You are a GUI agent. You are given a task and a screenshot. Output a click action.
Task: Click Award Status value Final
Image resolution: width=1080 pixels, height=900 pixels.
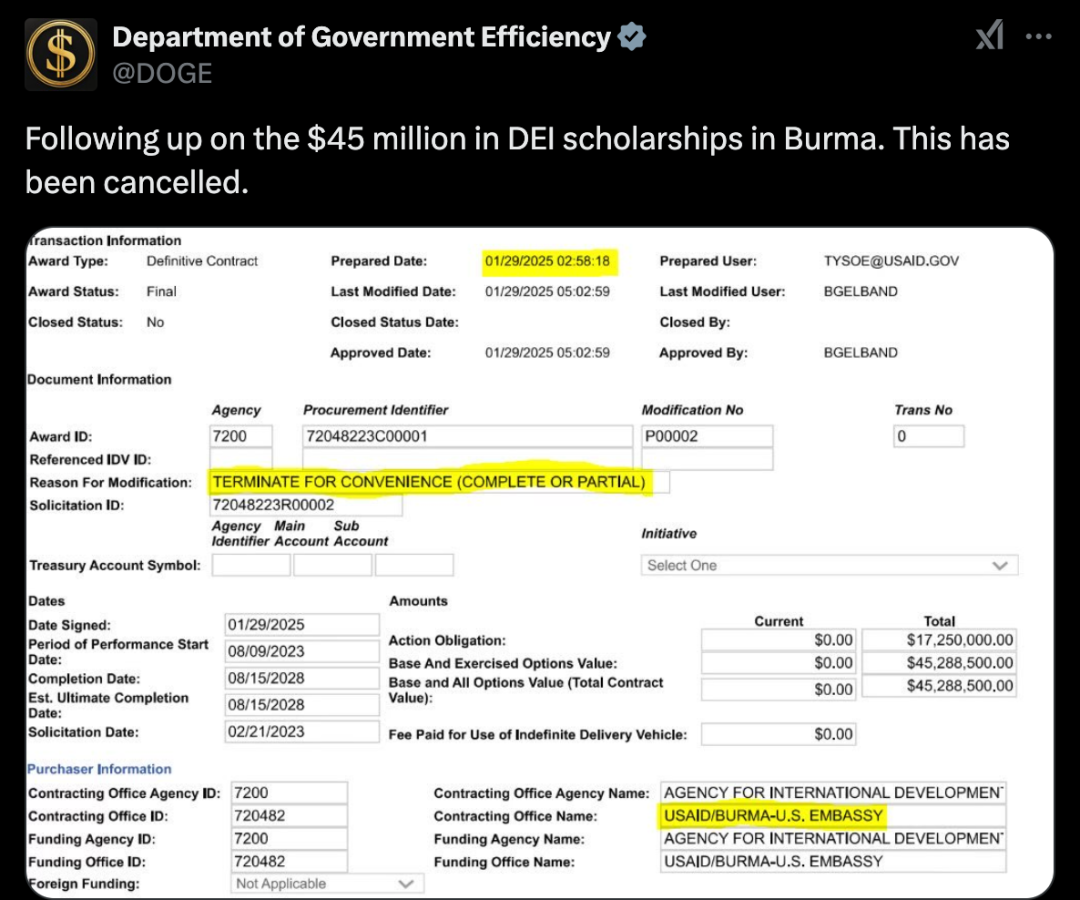161,291
